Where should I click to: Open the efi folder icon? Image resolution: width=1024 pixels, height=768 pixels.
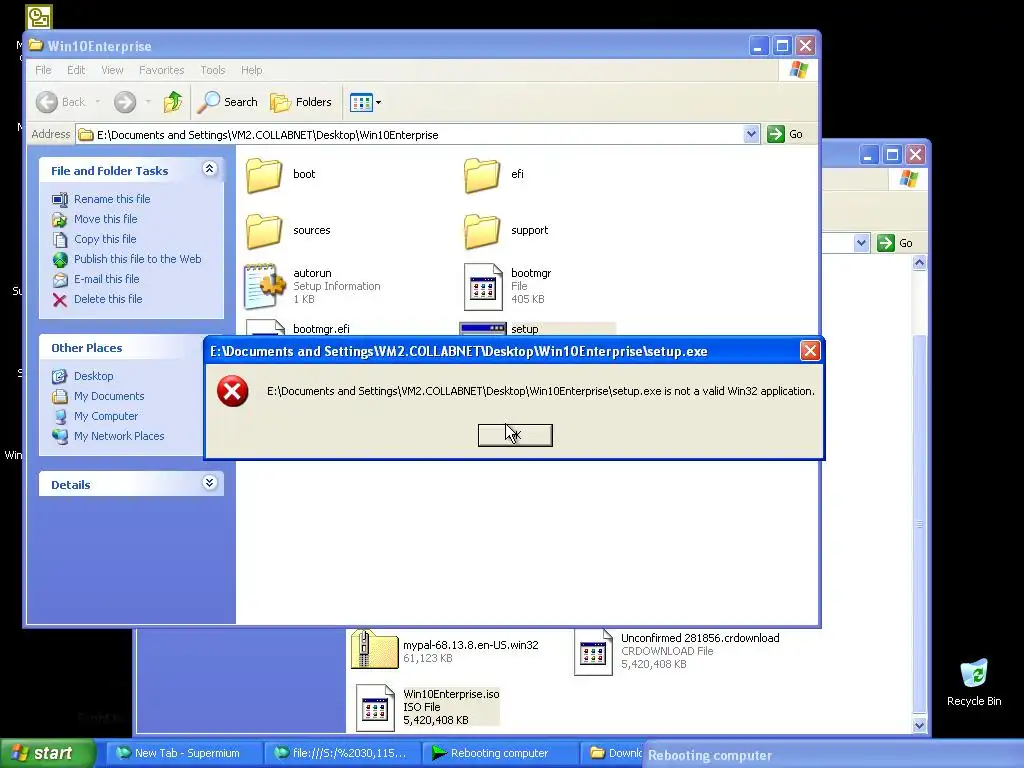tap(482, 174)
